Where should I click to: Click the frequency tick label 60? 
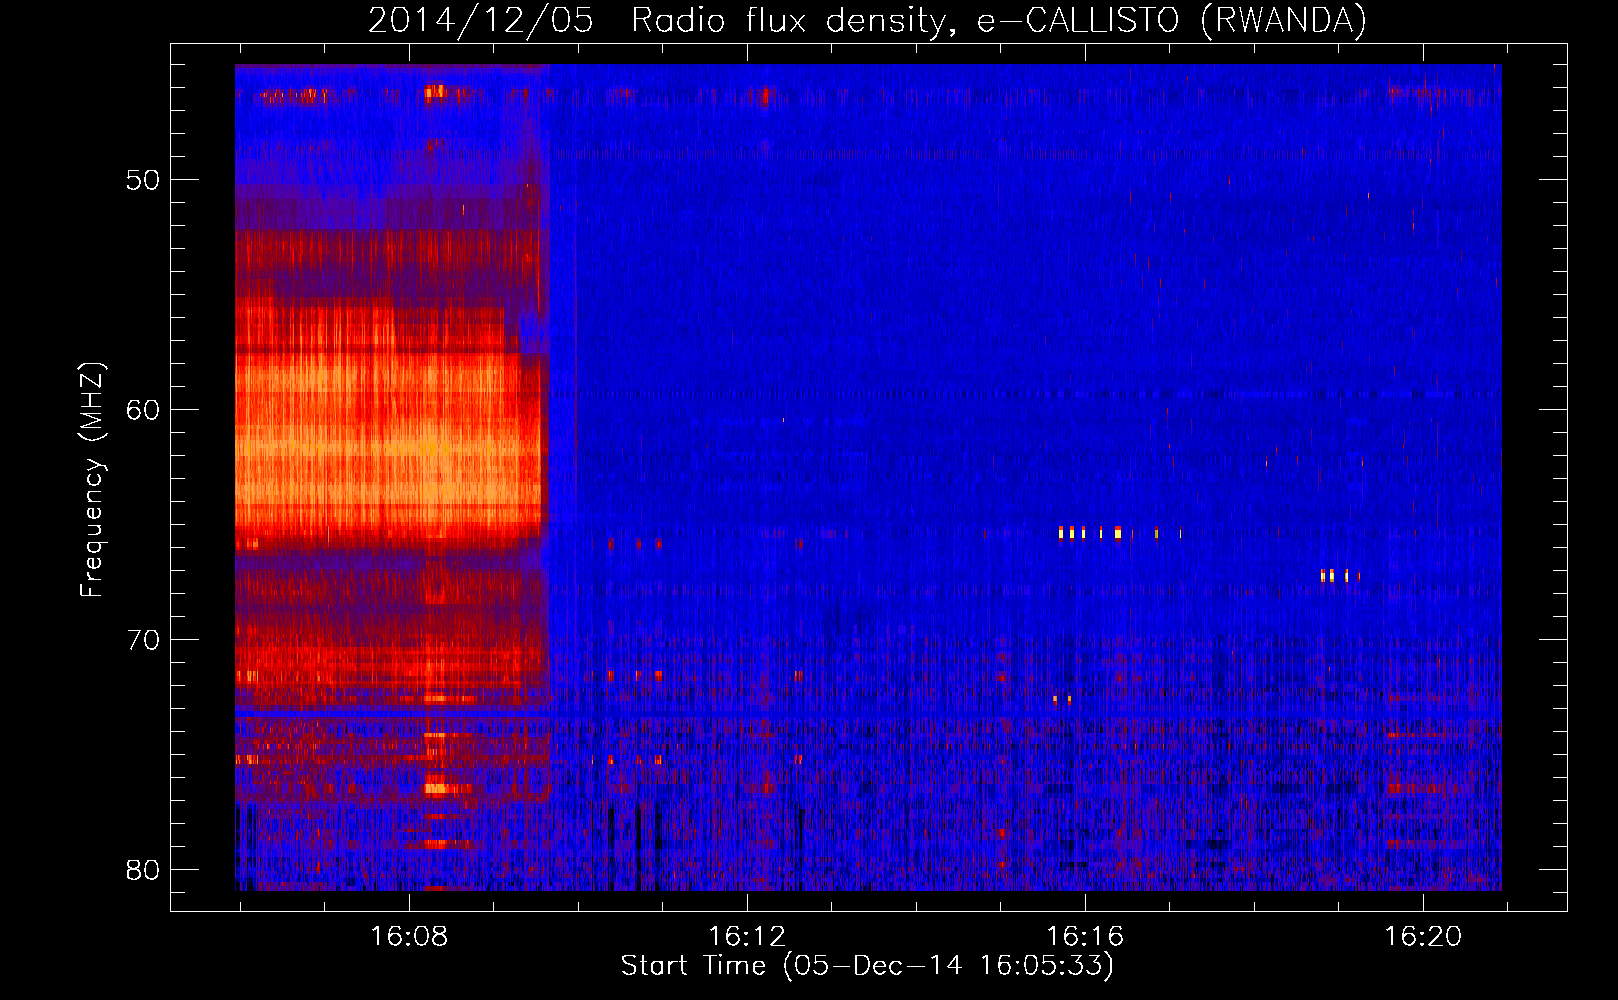point(143,410)
